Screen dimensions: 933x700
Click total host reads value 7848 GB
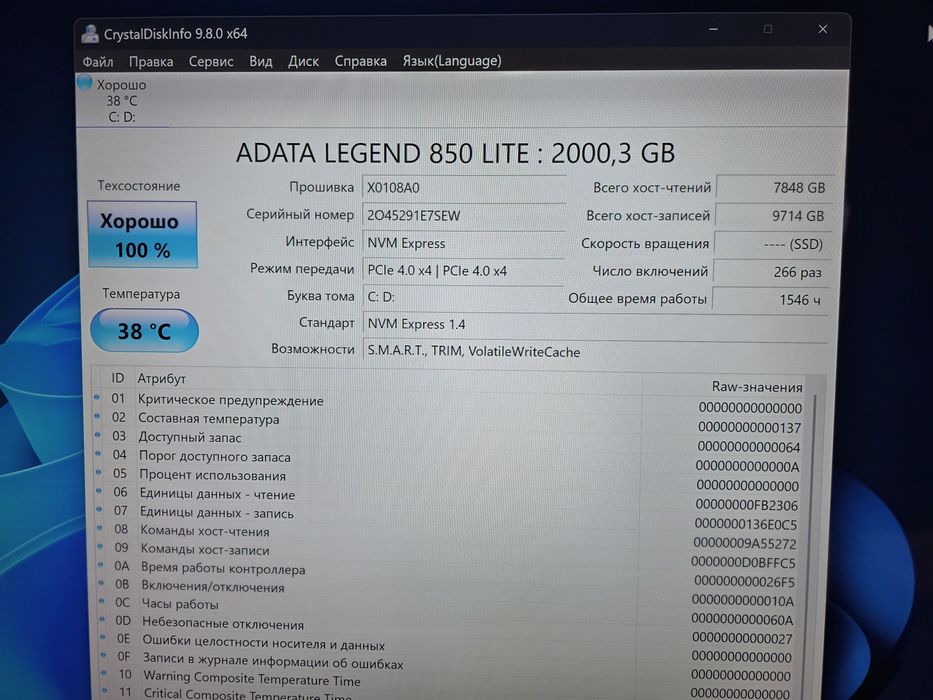coord(775,188)
